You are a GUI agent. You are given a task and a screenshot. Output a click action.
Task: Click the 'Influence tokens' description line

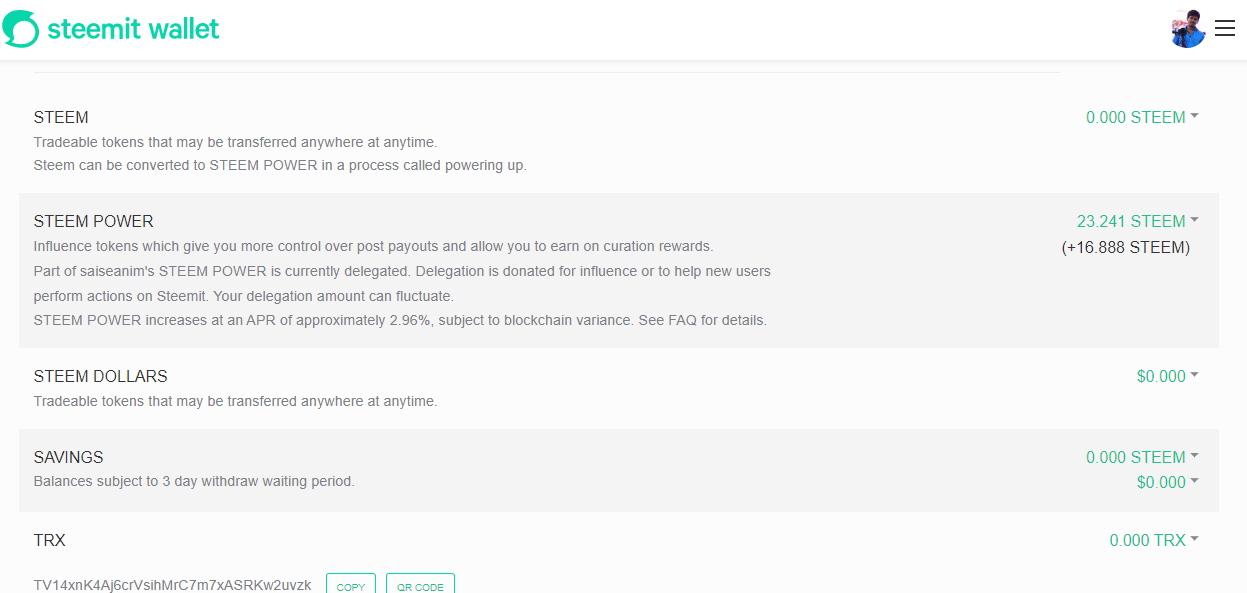374,246
